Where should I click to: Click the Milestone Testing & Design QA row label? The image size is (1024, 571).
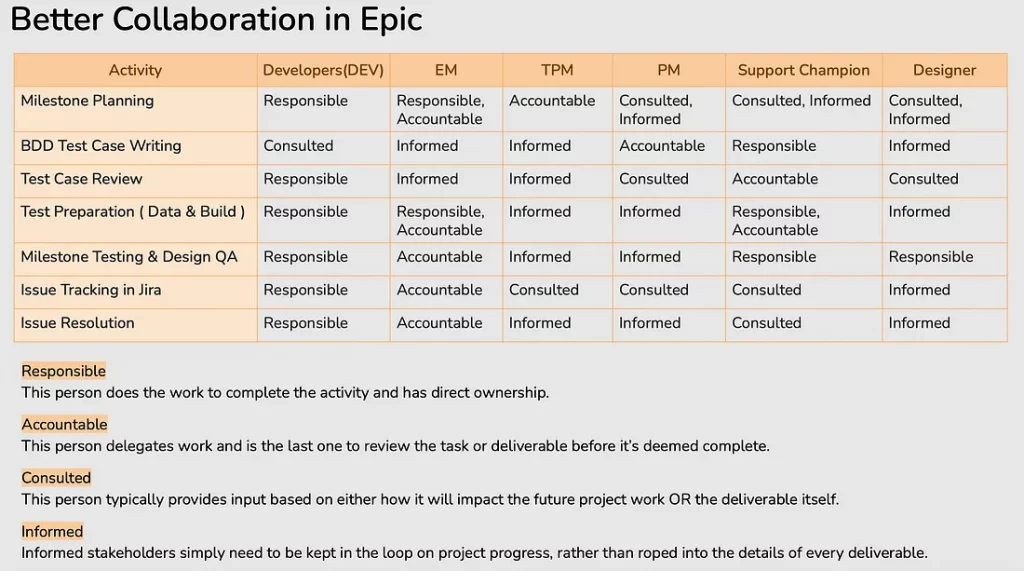point(129,257)
